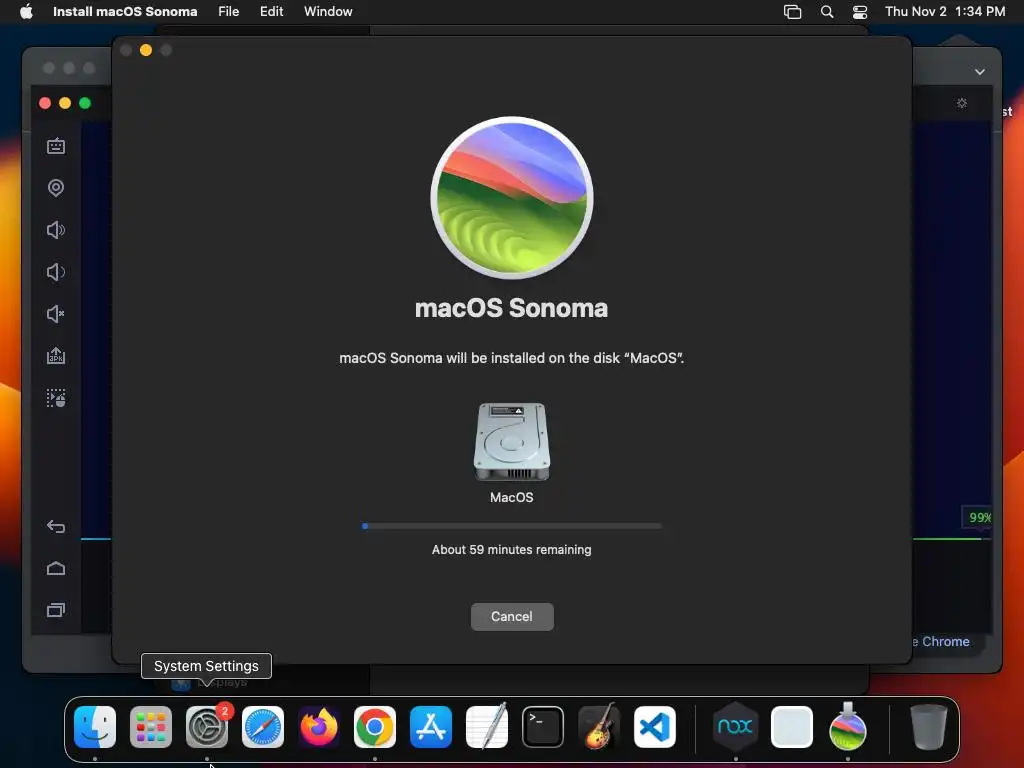Expand the chevron in the background window
1024x768 pixels.
pos(980,72)
